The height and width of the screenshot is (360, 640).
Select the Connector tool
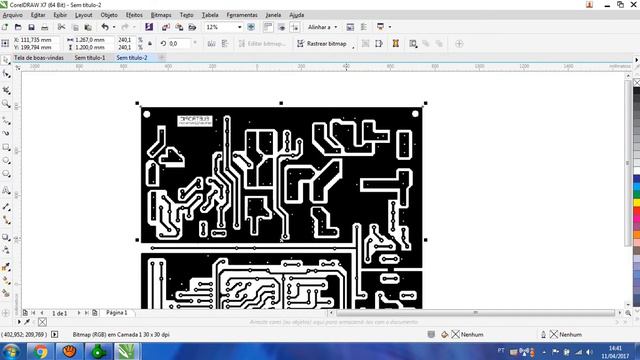pyautogui.click(x=6, y=220)
